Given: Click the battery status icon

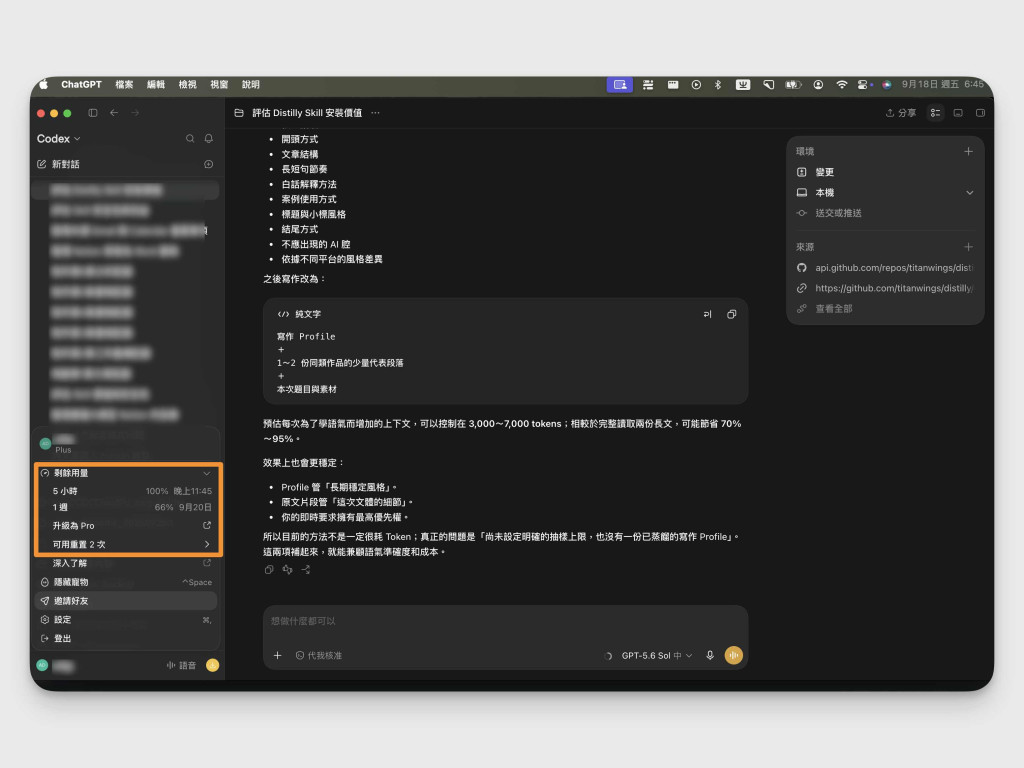Looking at the screenshot, I should point(793,85).
